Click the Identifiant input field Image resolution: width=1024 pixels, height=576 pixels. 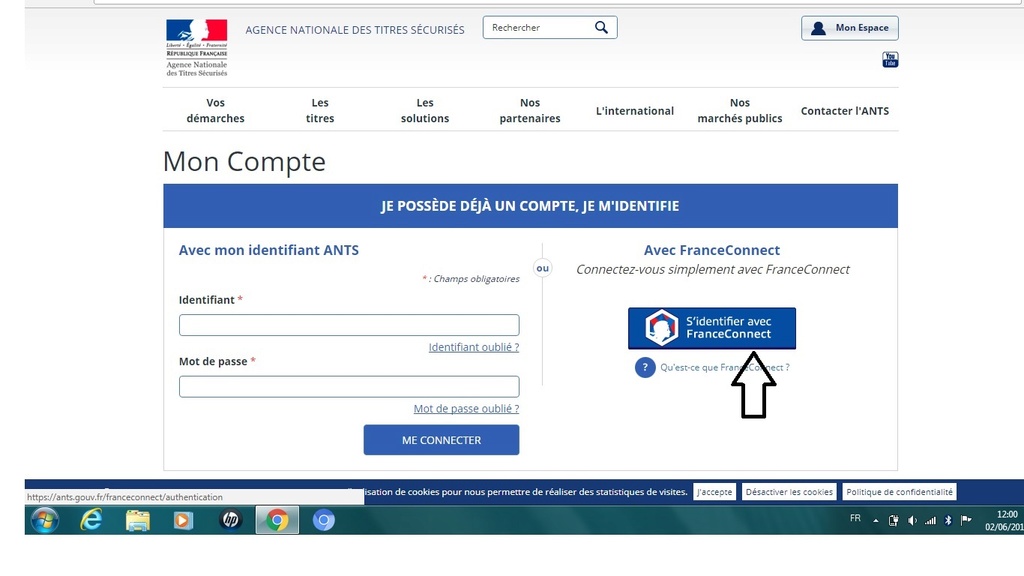click(349, 325)
